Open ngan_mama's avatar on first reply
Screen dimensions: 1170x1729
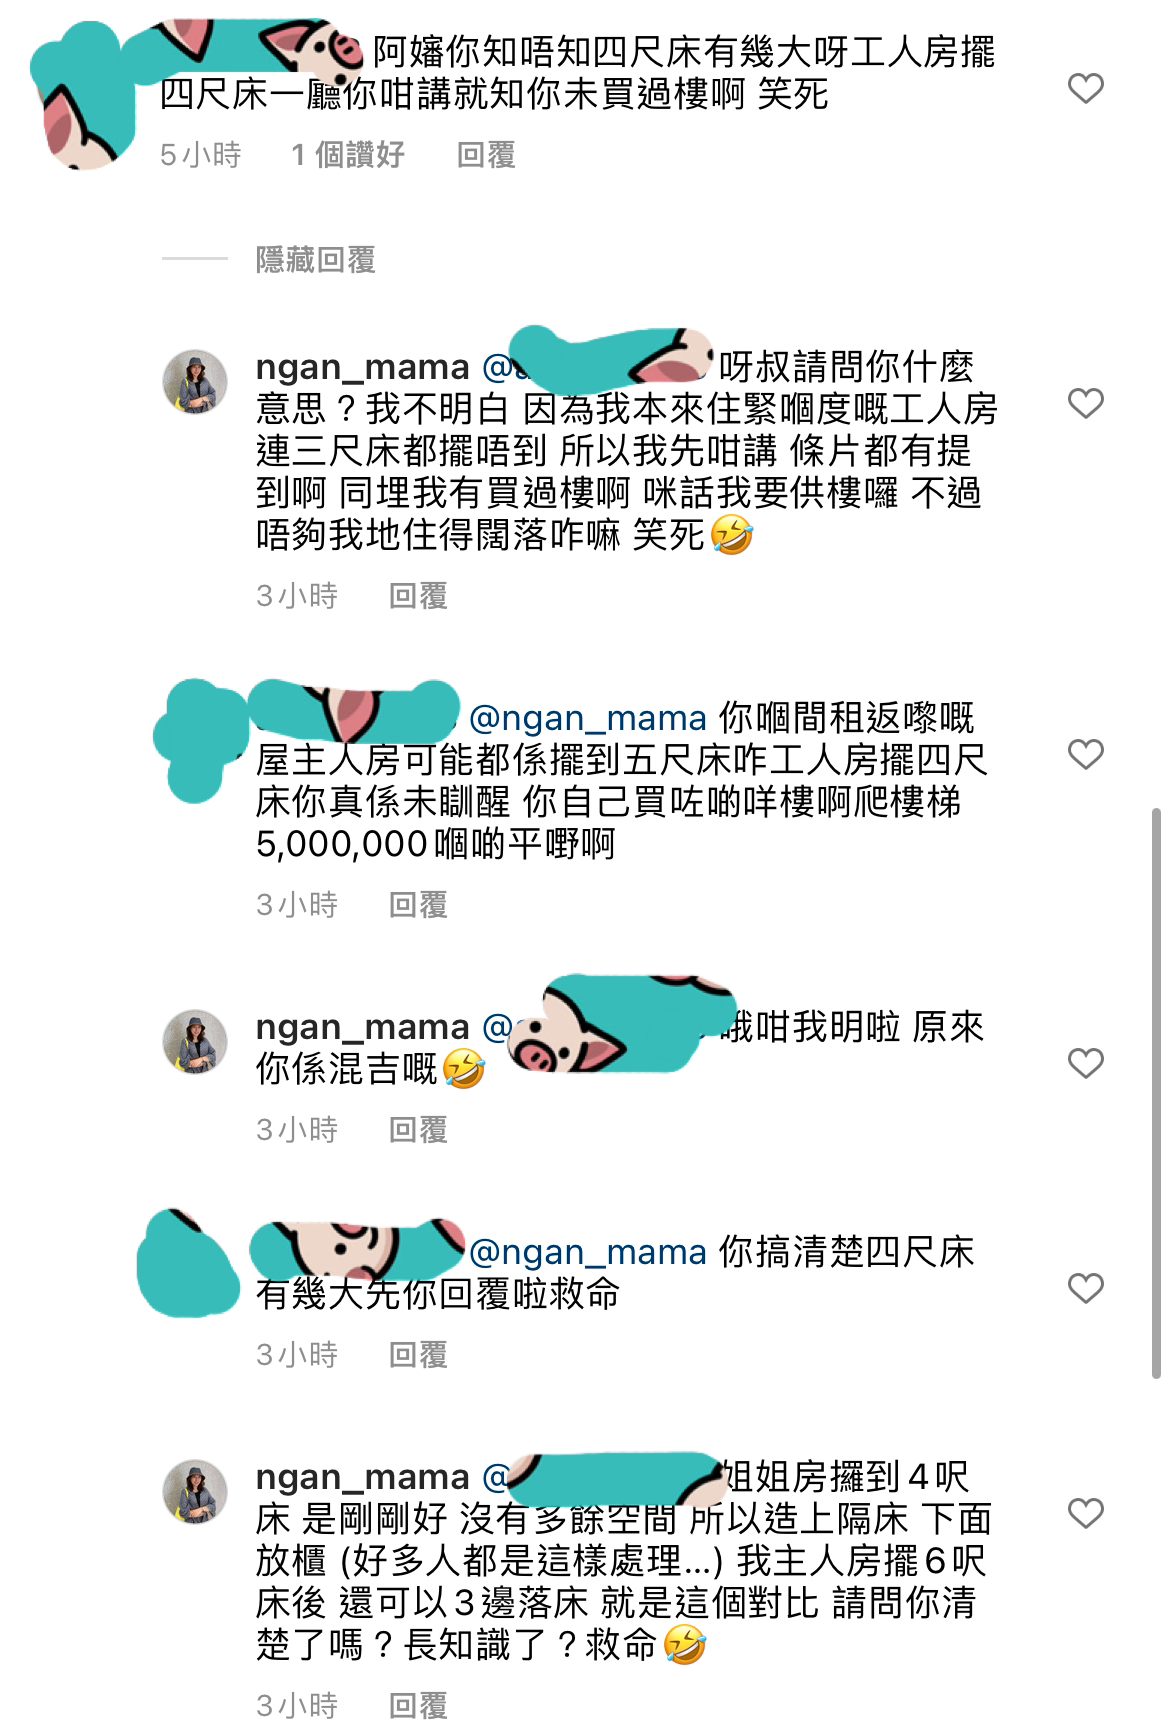(x=195, y=382)
